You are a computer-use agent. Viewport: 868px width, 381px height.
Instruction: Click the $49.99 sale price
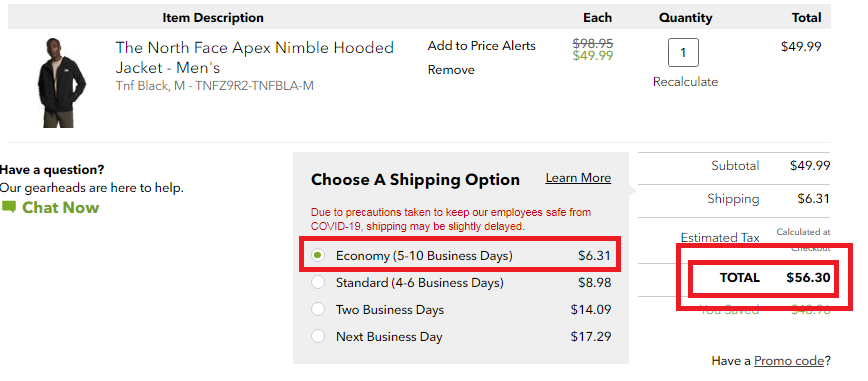click(x=593, y=55)
